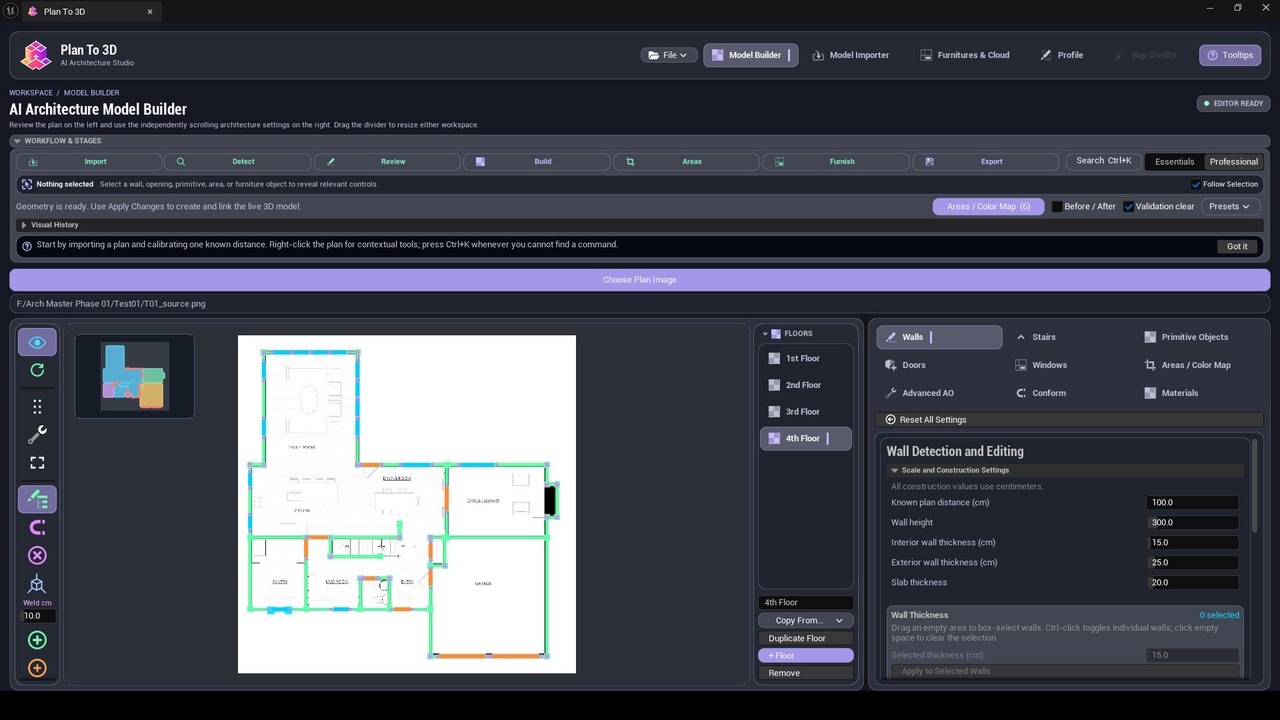Click the pink circled X icon
Screen dimensions: 1280x720
pos(37,555)
